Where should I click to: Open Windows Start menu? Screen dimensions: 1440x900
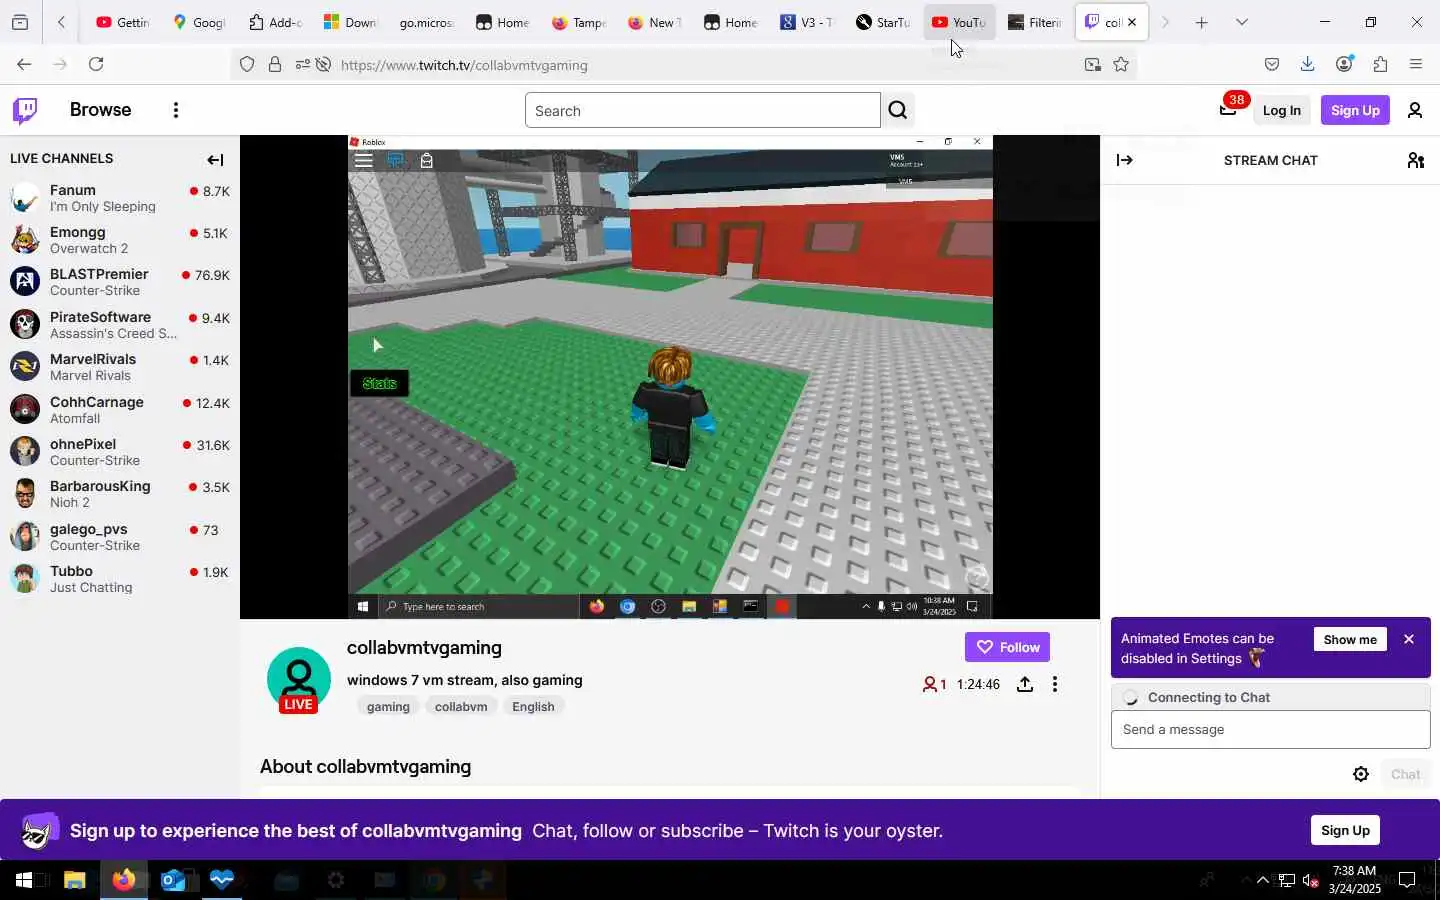pos(24,880)
